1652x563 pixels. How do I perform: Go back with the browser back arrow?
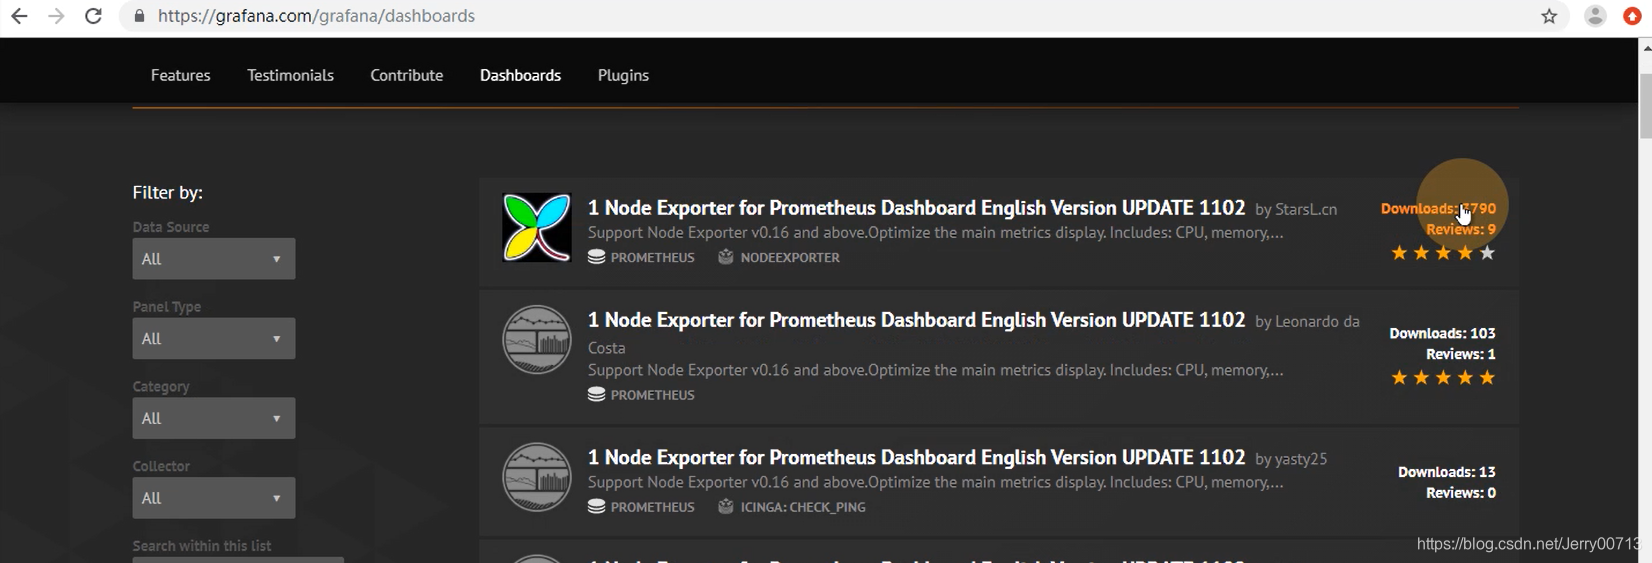click(19, 16)
